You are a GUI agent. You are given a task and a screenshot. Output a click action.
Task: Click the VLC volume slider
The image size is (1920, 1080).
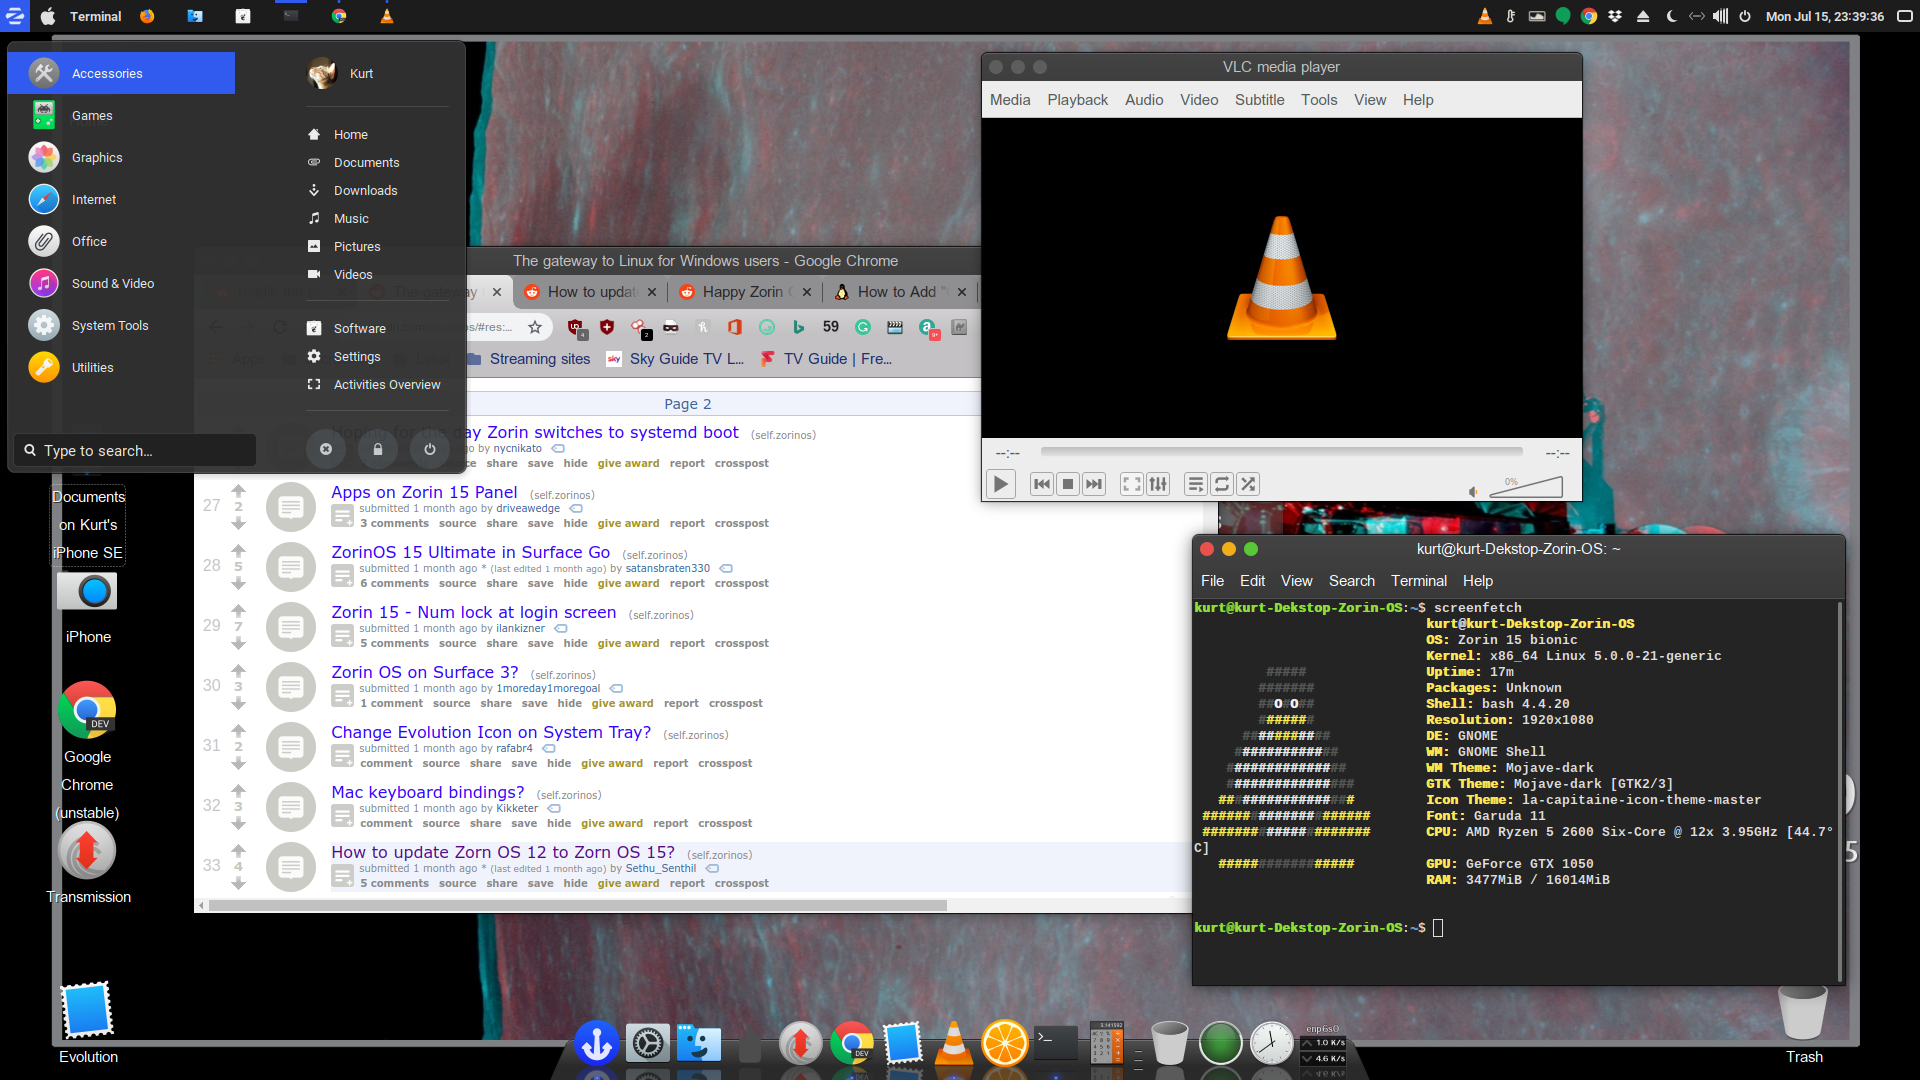(x=1527, y=487)
